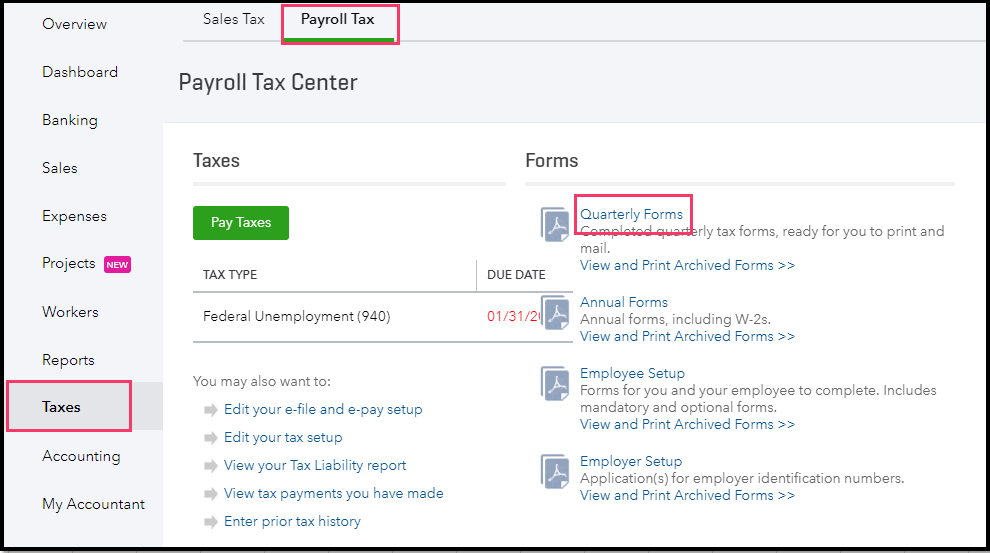Click the DUE DATE column header

pyautogui.click(x=516, y=275)
